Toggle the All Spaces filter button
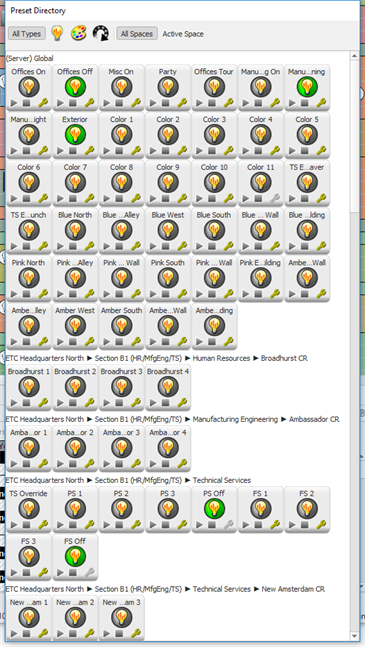The height and width of the screenshot is (652, 365). pos(137,34)
